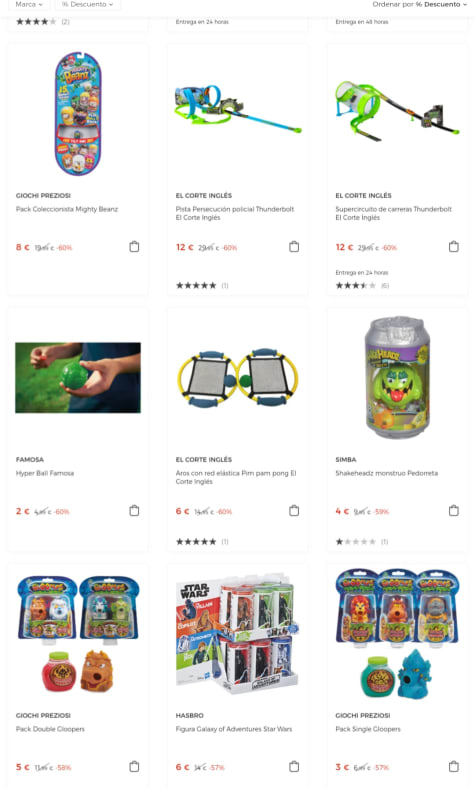Add Aros con red elástica to cart

(x=294, y=511)
